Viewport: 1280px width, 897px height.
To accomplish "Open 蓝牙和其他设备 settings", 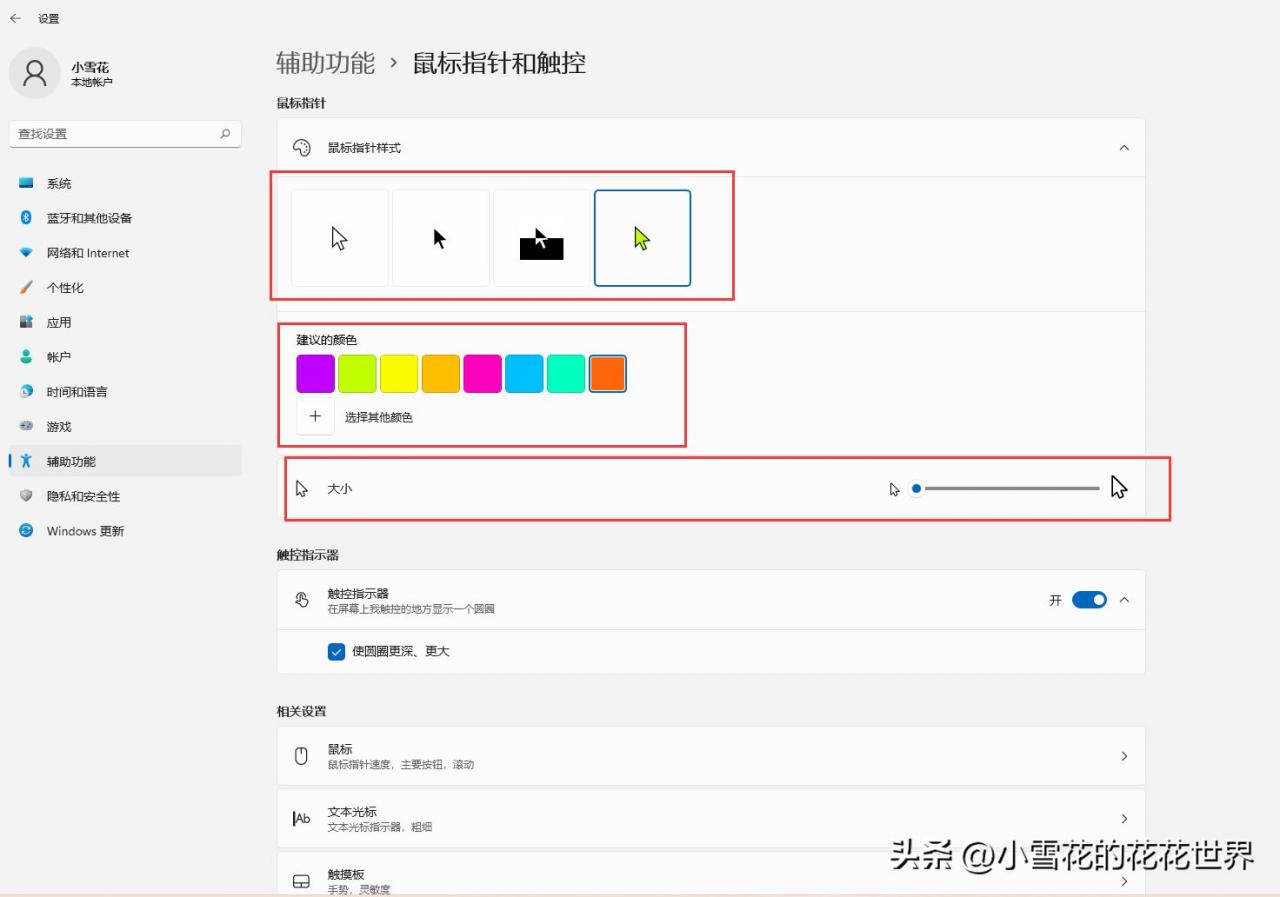I will [x=125, y=218].
